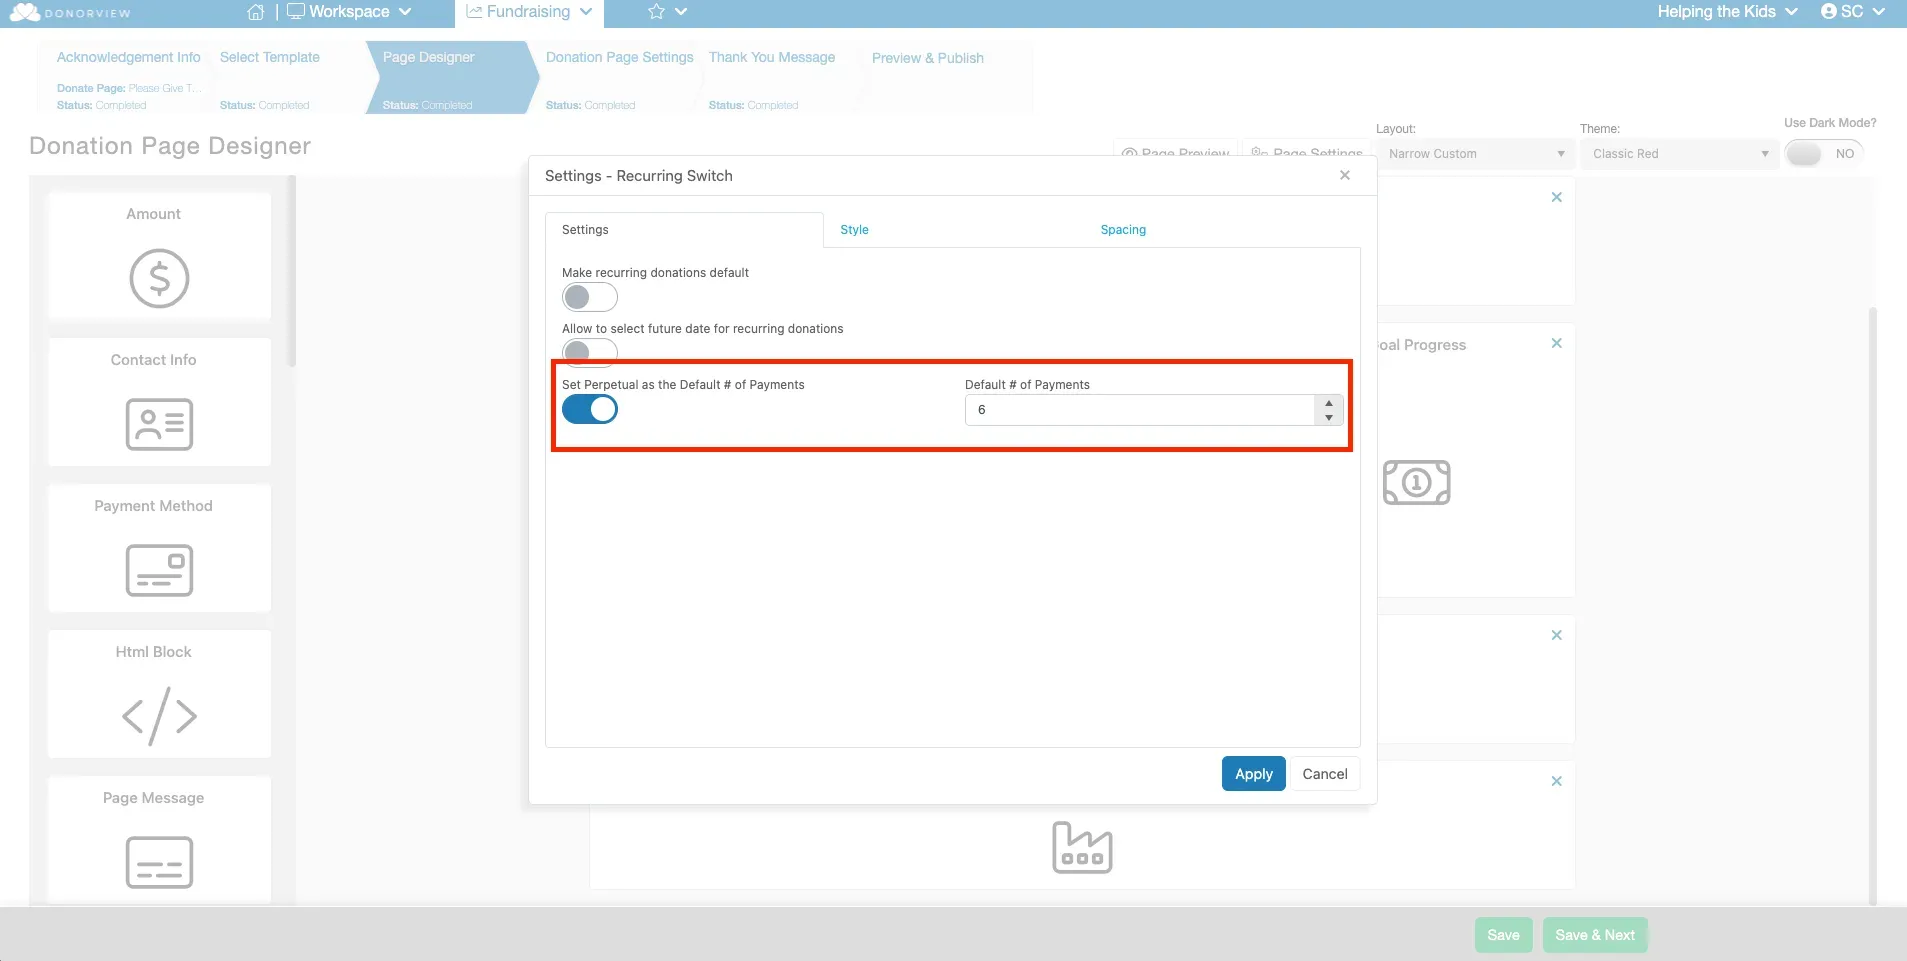Disable Set Perpetual as Default toggle
The height and width of the screenshot is (961, 1907).
(590, 409)
